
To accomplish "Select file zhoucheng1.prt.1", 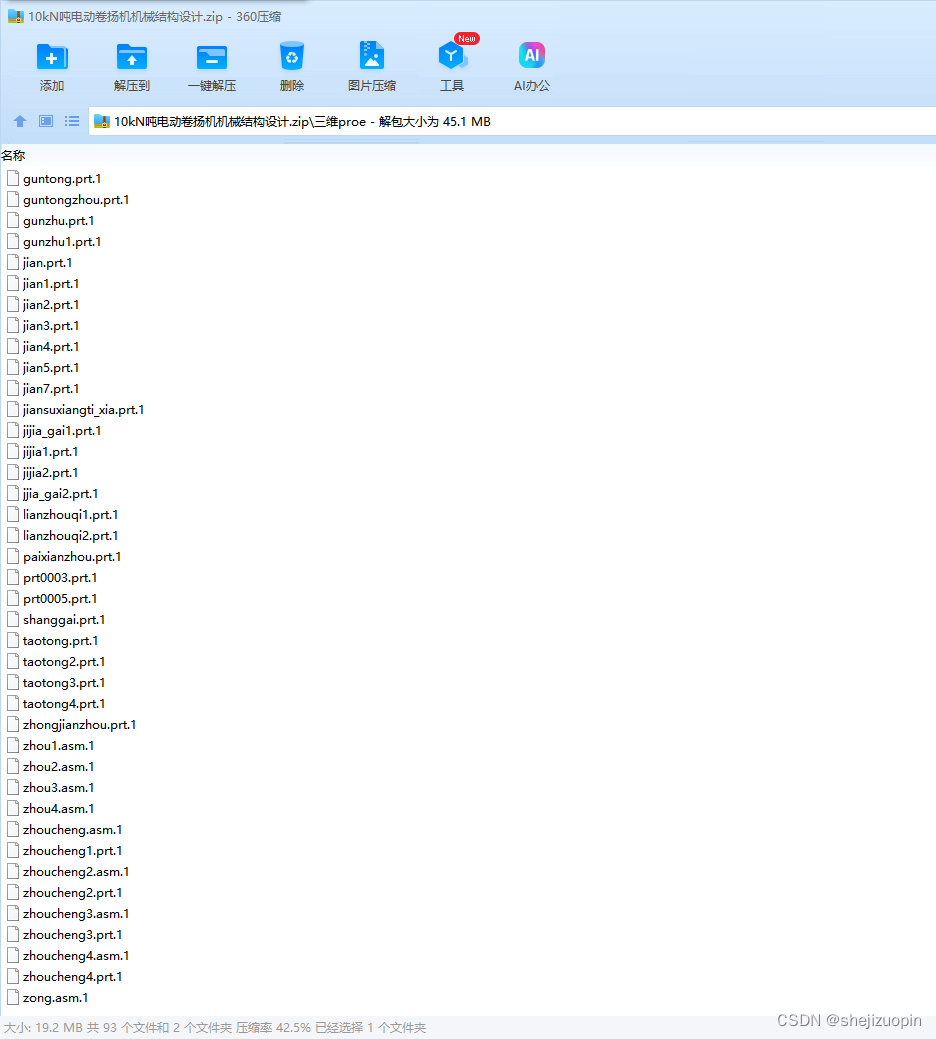I will click(x=65, y=851).
